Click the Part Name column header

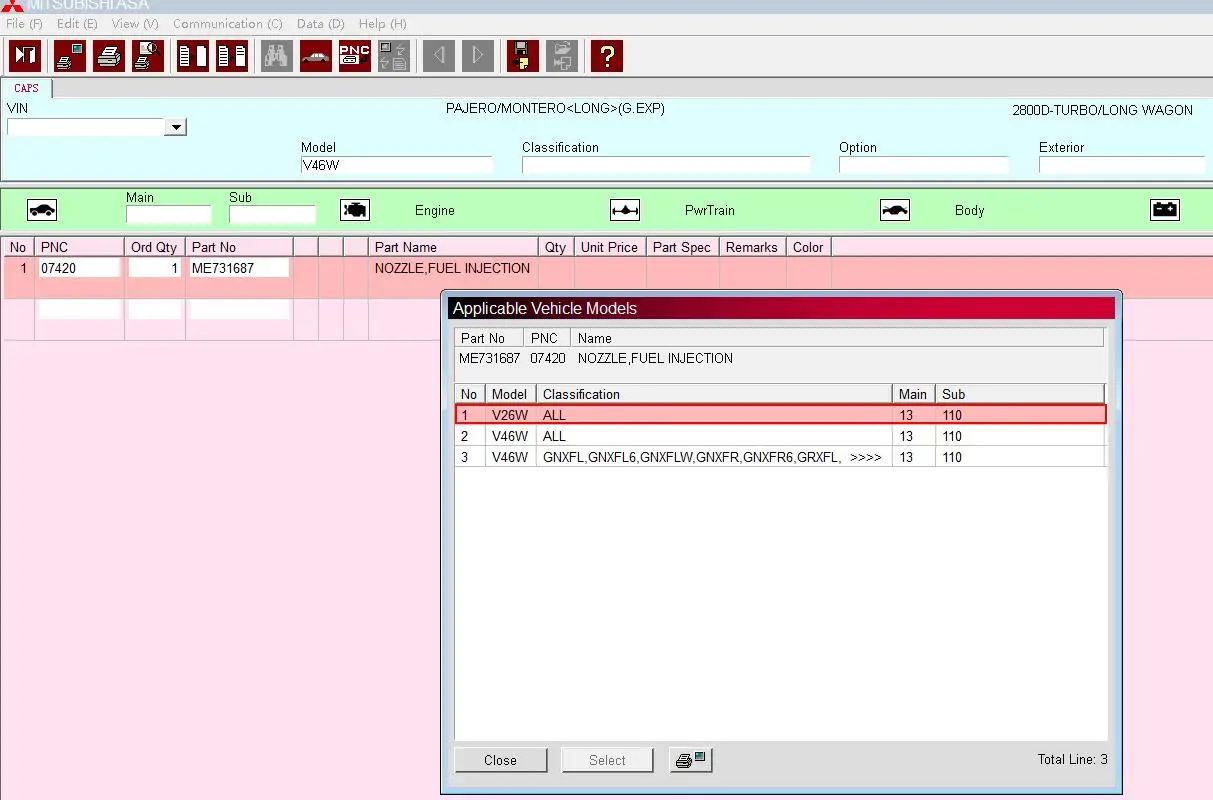point(453,247)
